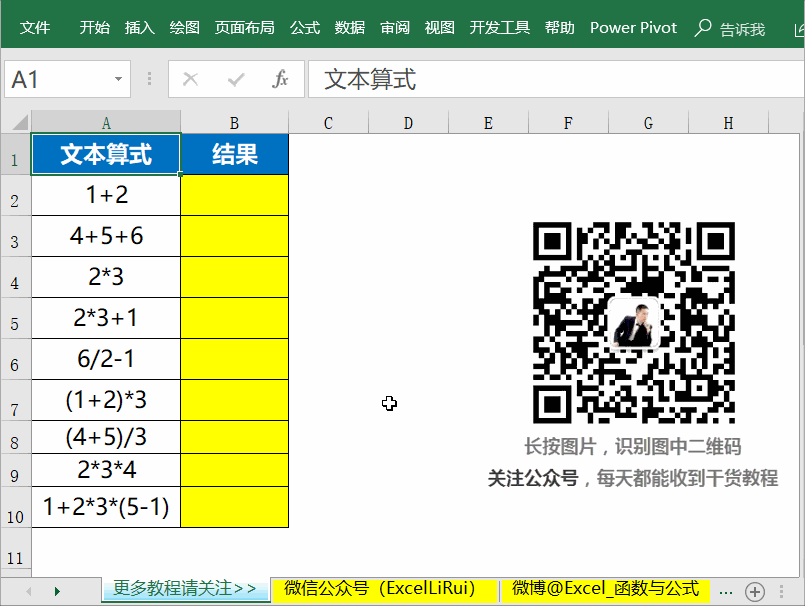Click the QR code image
Screen dimensions: 805x606
(x=634, y=323)
